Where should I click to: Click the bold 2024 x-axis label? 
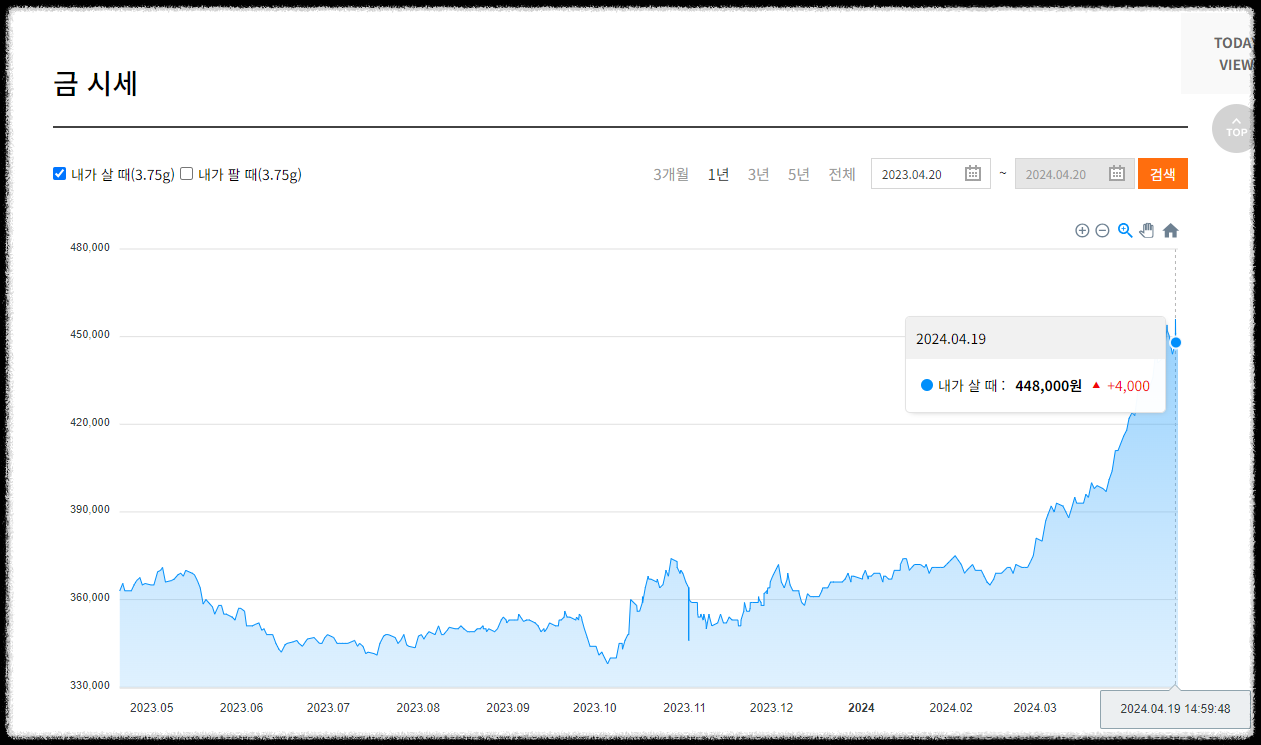pyautogui.click(x=861, y=708)
